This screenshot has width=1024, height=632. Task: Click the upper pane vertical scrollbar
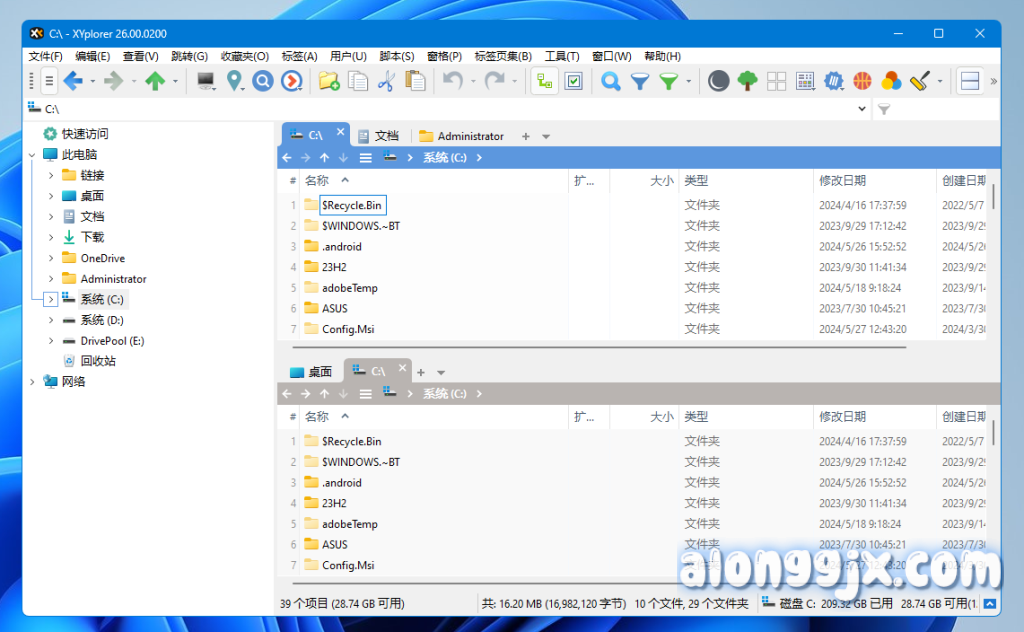pos(993,196)
